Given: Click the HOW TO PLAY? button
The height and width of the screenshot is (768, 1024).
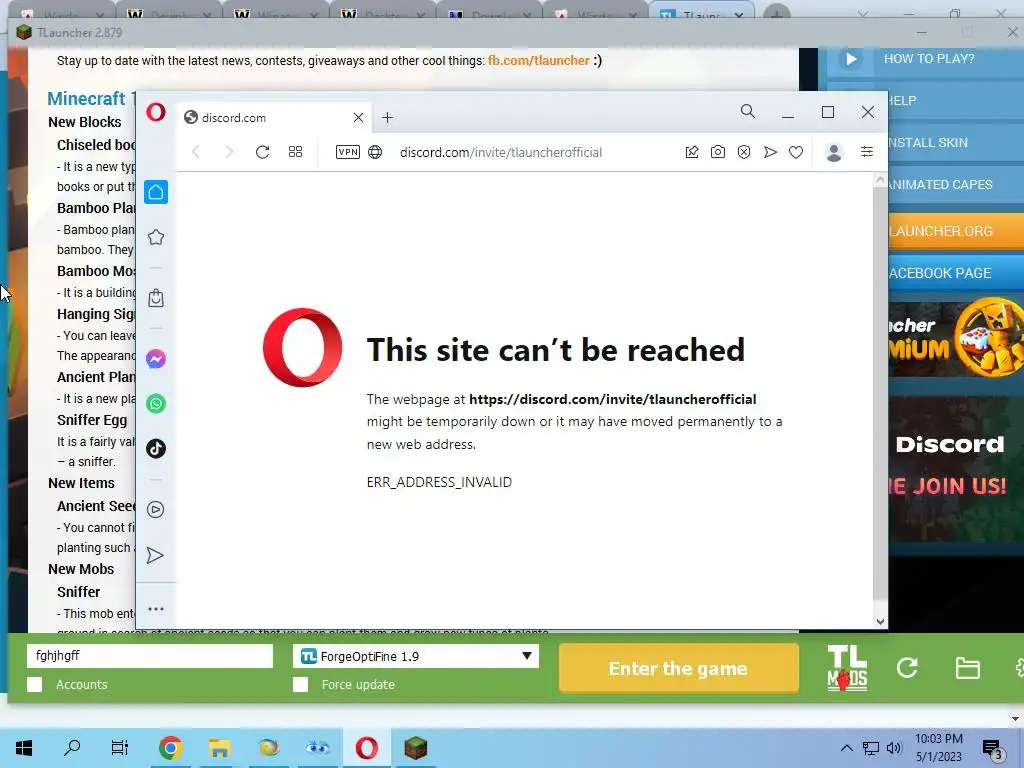Looking at the screenshot, I should pyautogui.click(x=925, y=59).
